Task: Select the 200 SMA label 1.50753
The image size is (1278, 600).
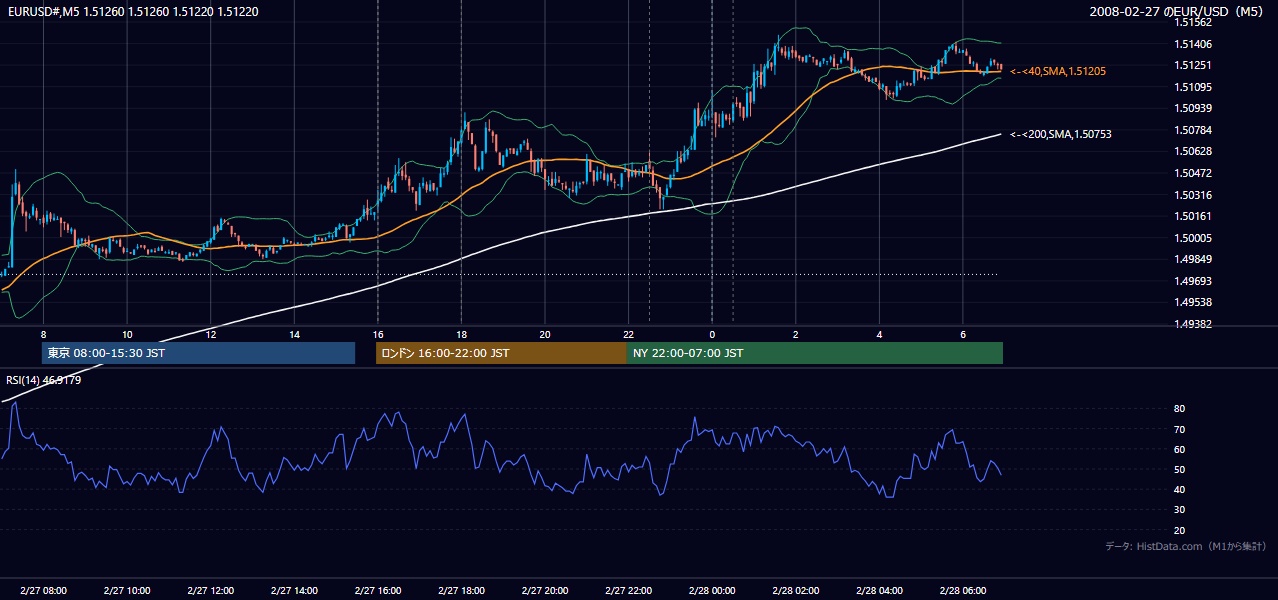Action: [1061, 134]
